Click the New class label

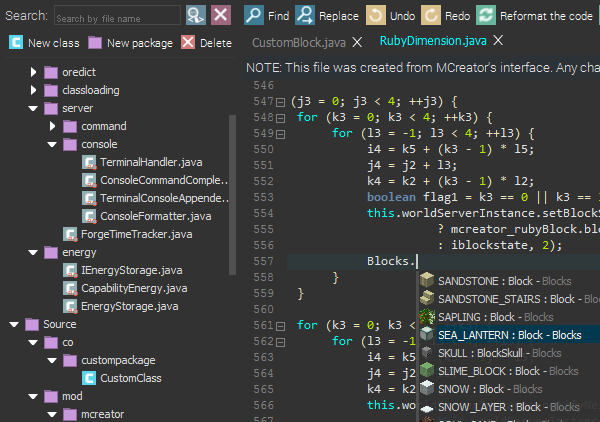click(54, 43)
